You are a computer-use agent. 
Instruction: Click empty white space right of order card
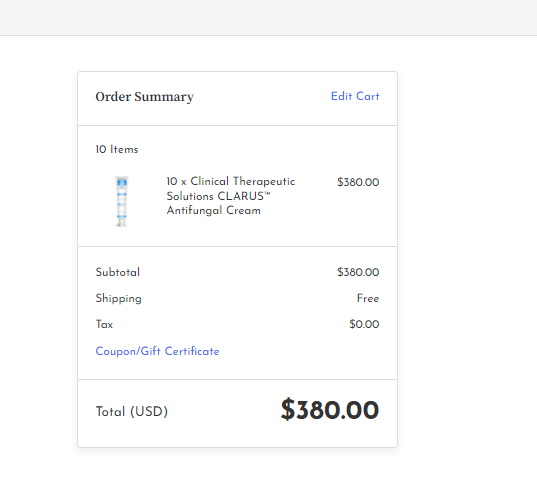[467, 257]
